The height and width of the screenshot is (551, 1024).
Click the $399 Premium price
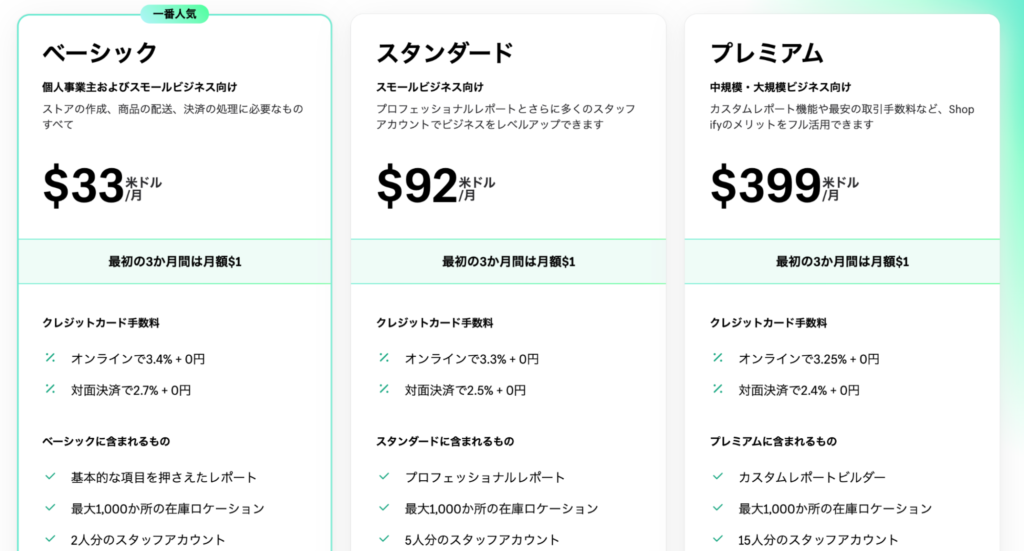[765, 185]
